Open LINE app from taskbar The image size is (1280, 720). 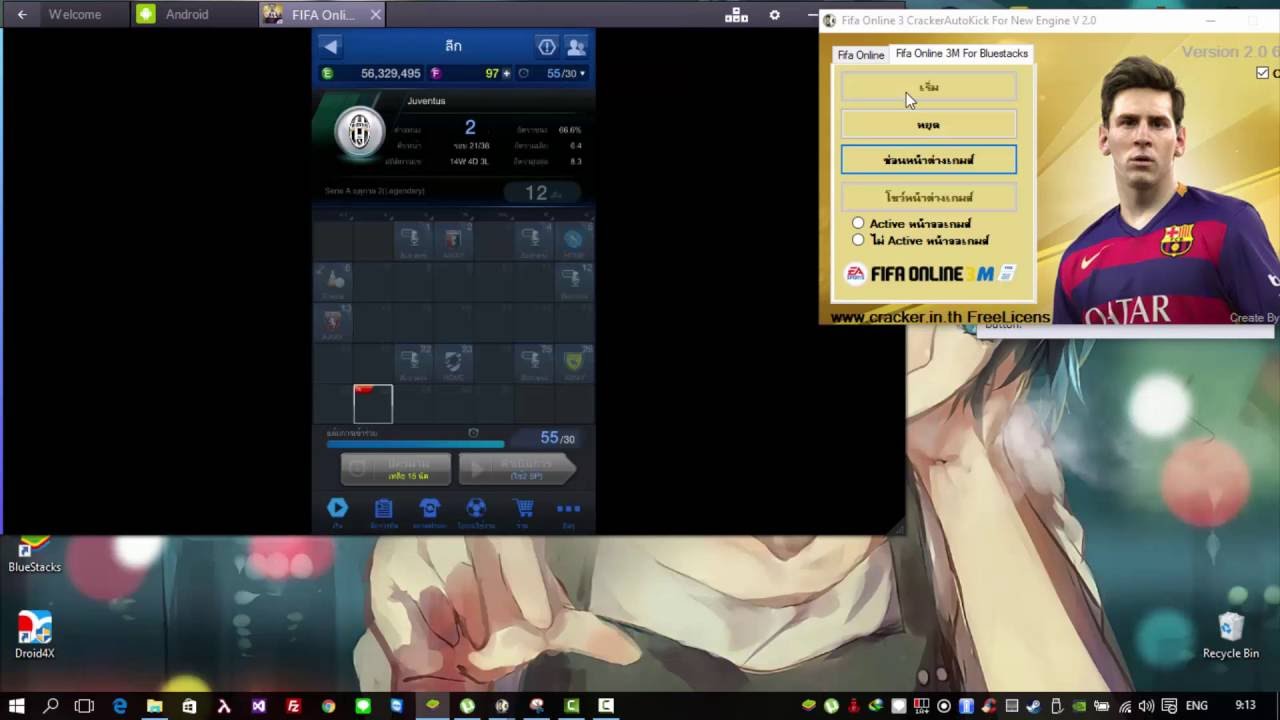(x=363, y=706)
